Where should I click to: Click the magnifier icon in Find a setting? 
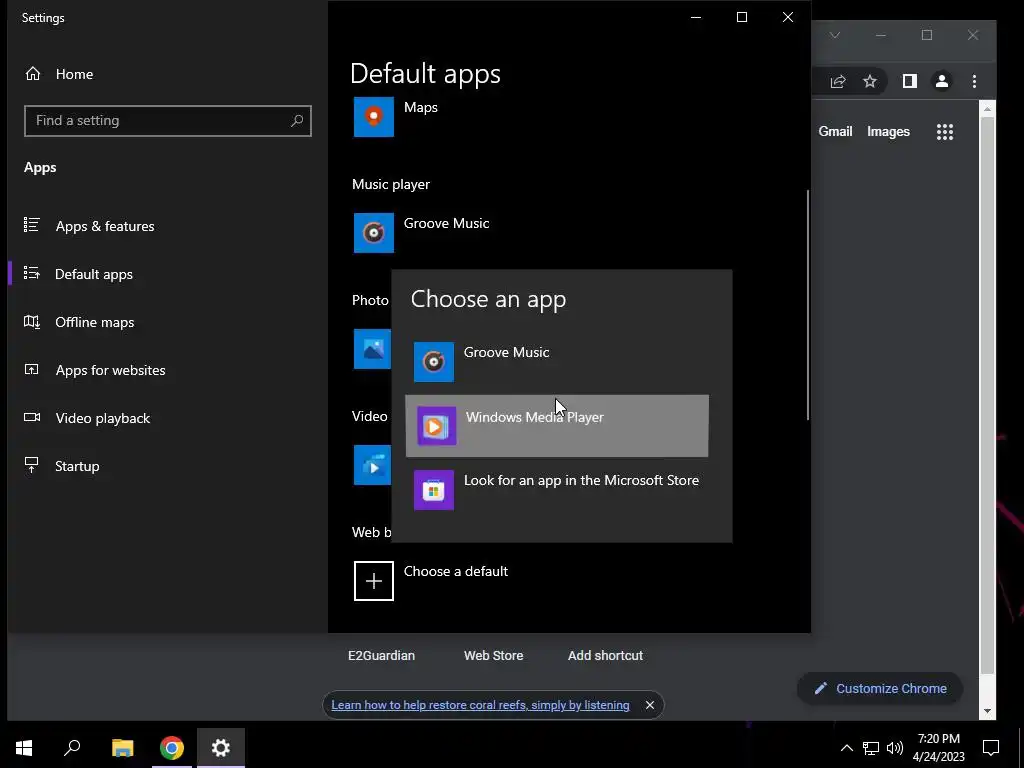tap(296, 121)
